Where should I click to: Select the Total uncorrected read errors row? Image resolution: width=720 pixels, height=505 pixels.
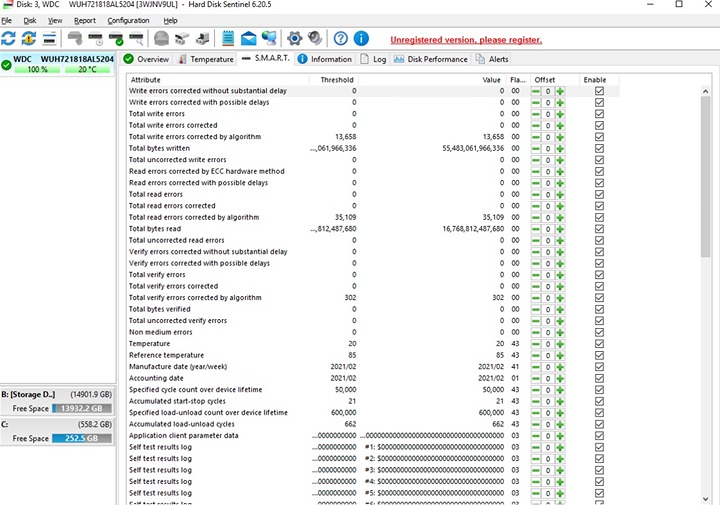tap(373, 240)
